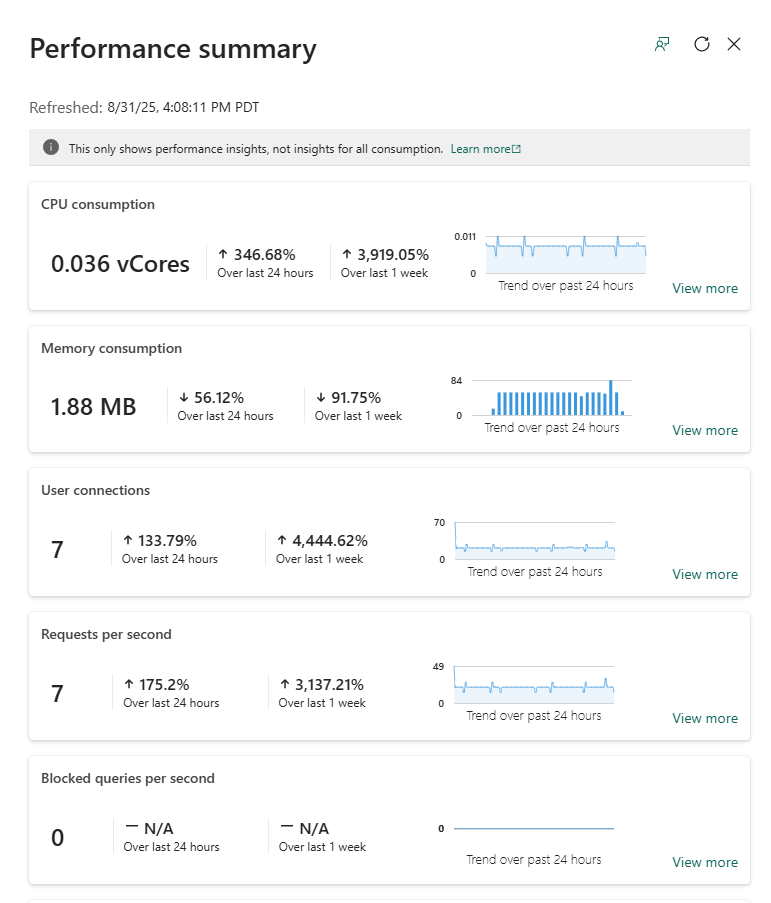The image size is (771, 903).
Task: Open View more under Memory consumption
Action: click(704, 430)
